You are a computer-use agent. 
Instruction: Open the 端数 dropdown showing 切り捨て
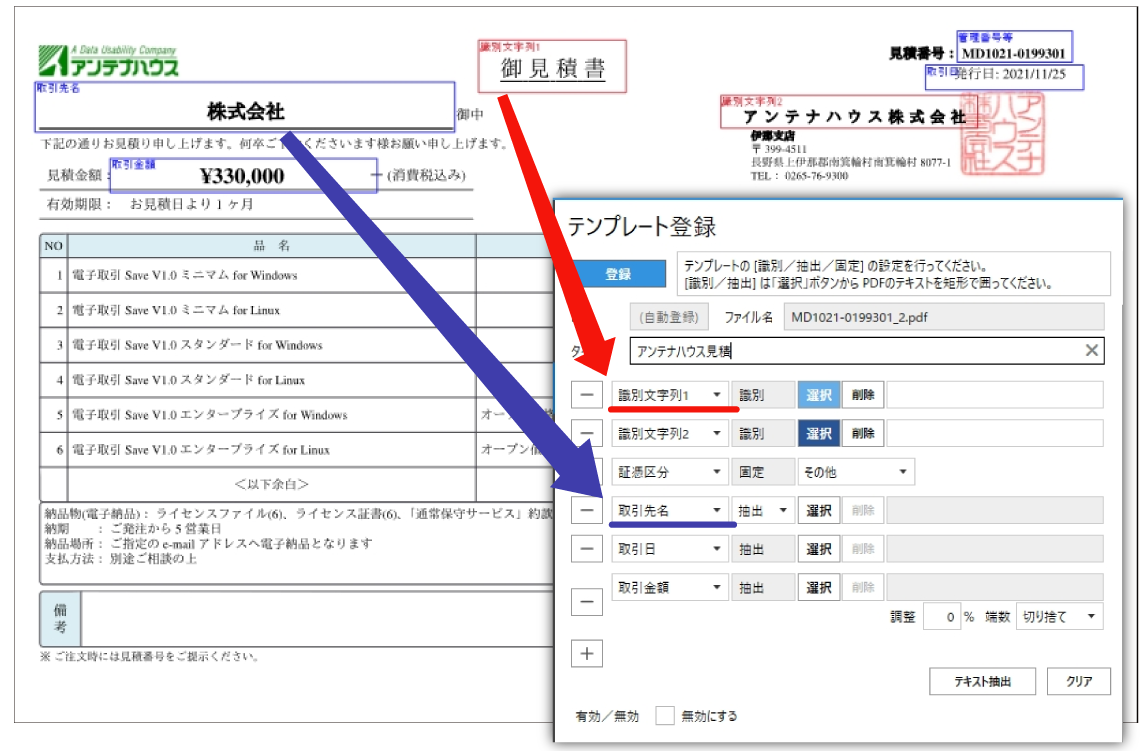click(x=1059, y=617)
